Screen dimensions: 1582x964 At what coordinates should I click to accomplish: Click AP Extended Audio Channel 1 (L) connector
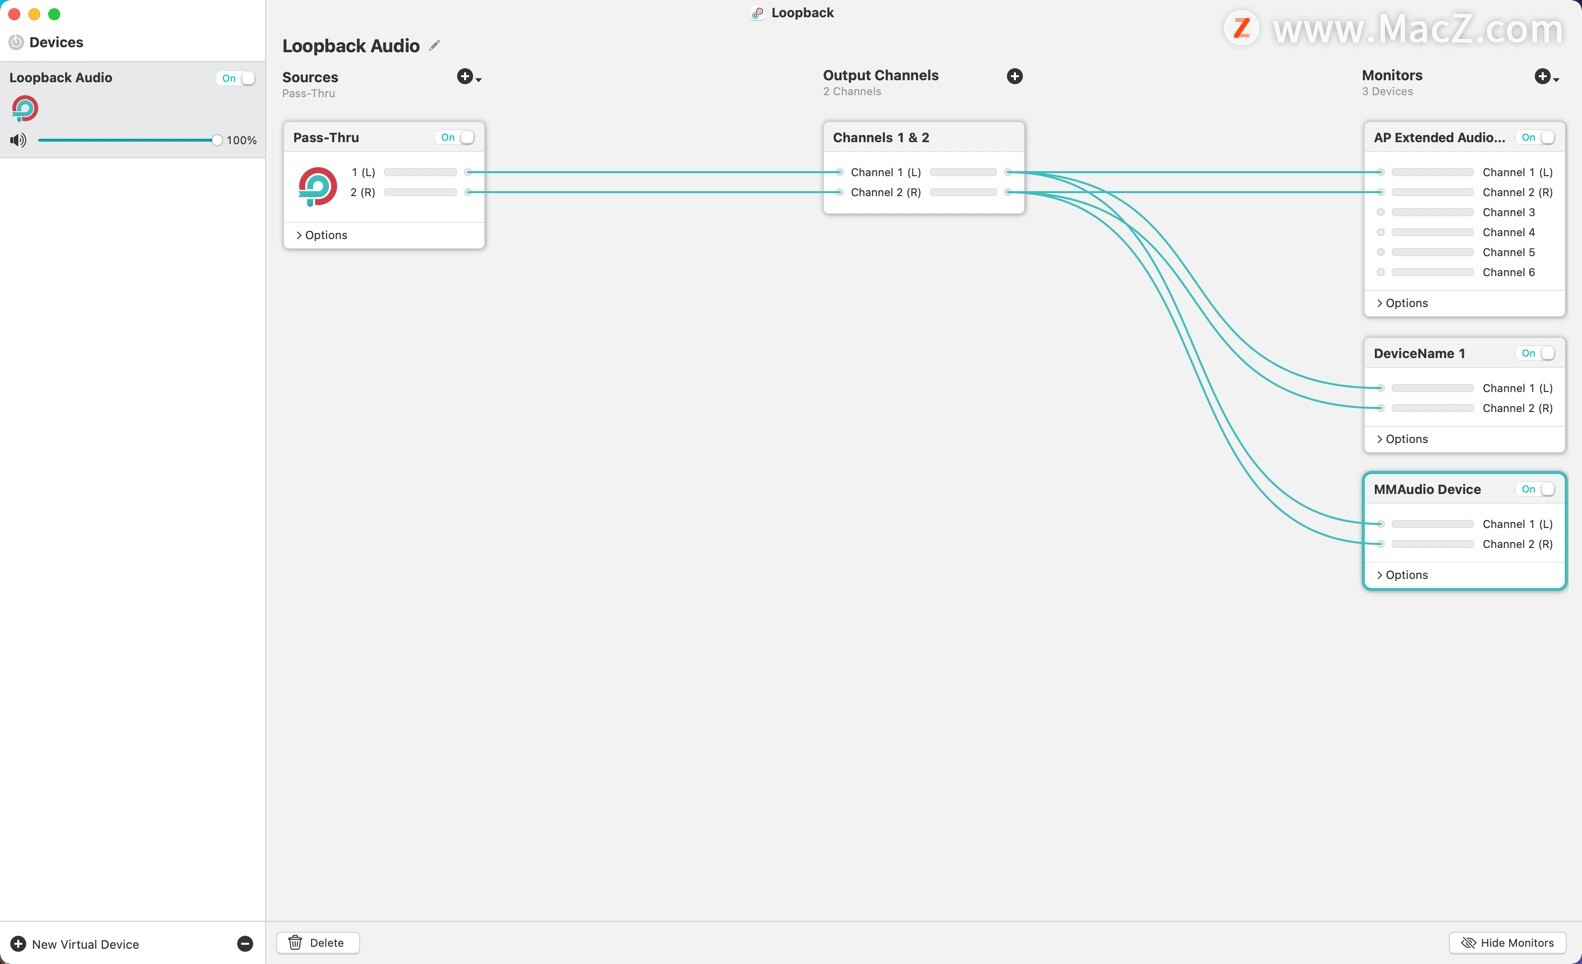pos(1381,172)
